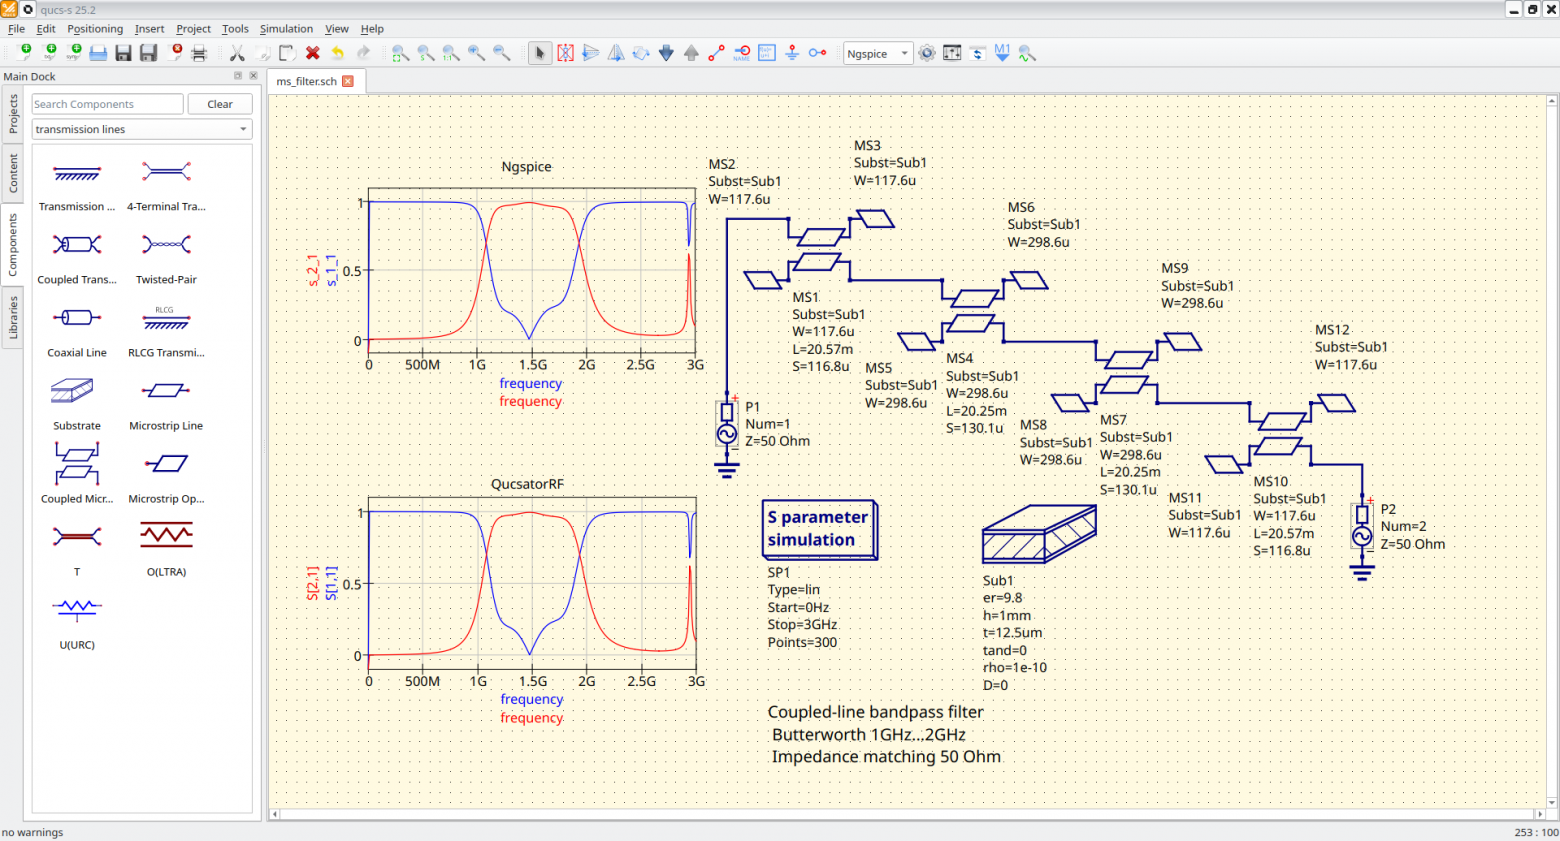Expand the transmission lines category dropdown
Image resolution: width=1560 pixels, height=841 pixels.
tap(142, 129)
